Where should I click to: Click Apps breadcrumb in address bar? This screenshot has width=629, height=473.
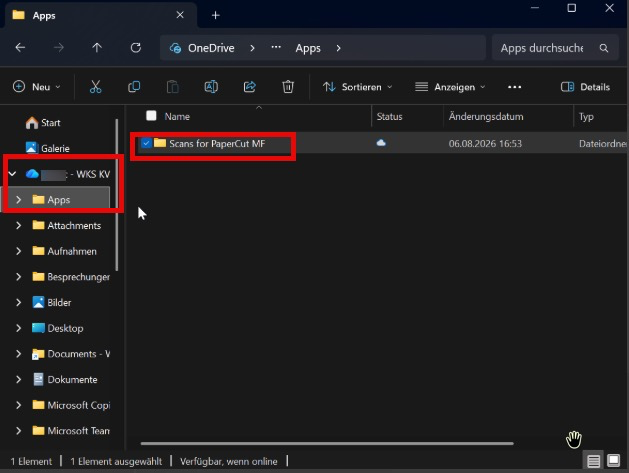point(308,48)
